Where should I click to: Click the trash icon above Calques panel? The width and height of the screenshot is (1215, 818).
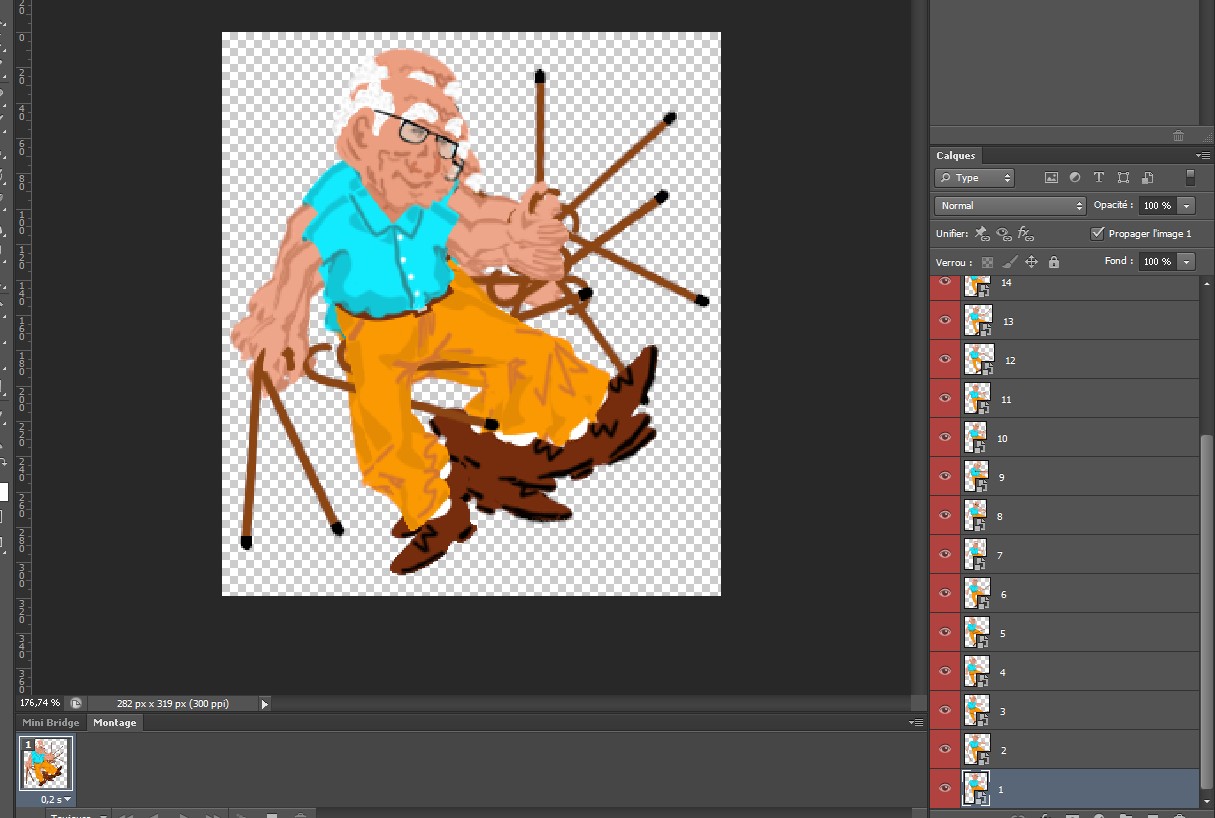click(1178, 136)
